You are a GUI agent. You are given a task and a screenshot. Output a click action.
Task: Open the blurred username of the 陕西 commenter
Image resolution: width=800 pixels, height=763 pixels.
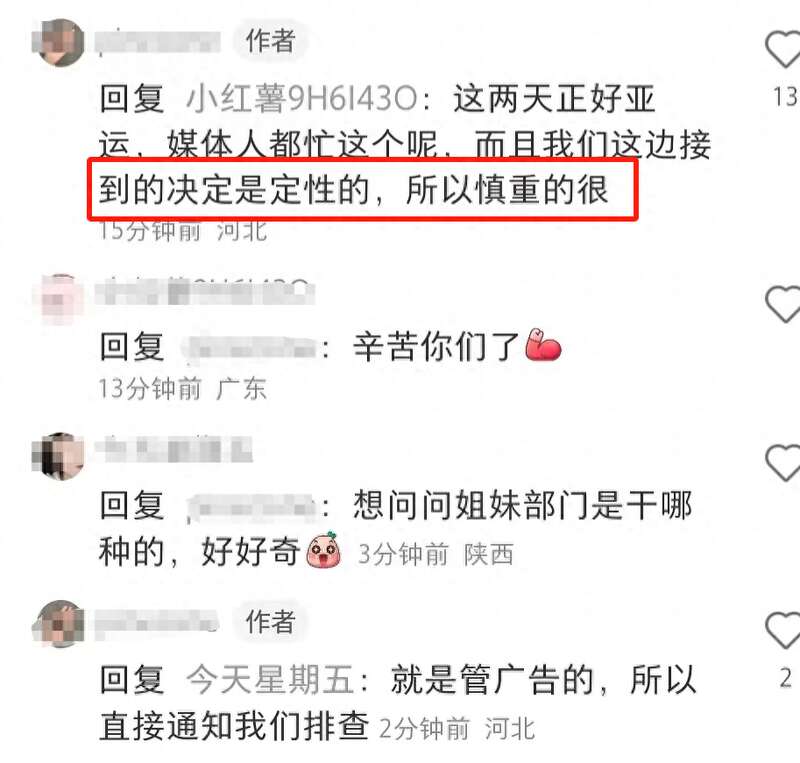coord(173,450)
